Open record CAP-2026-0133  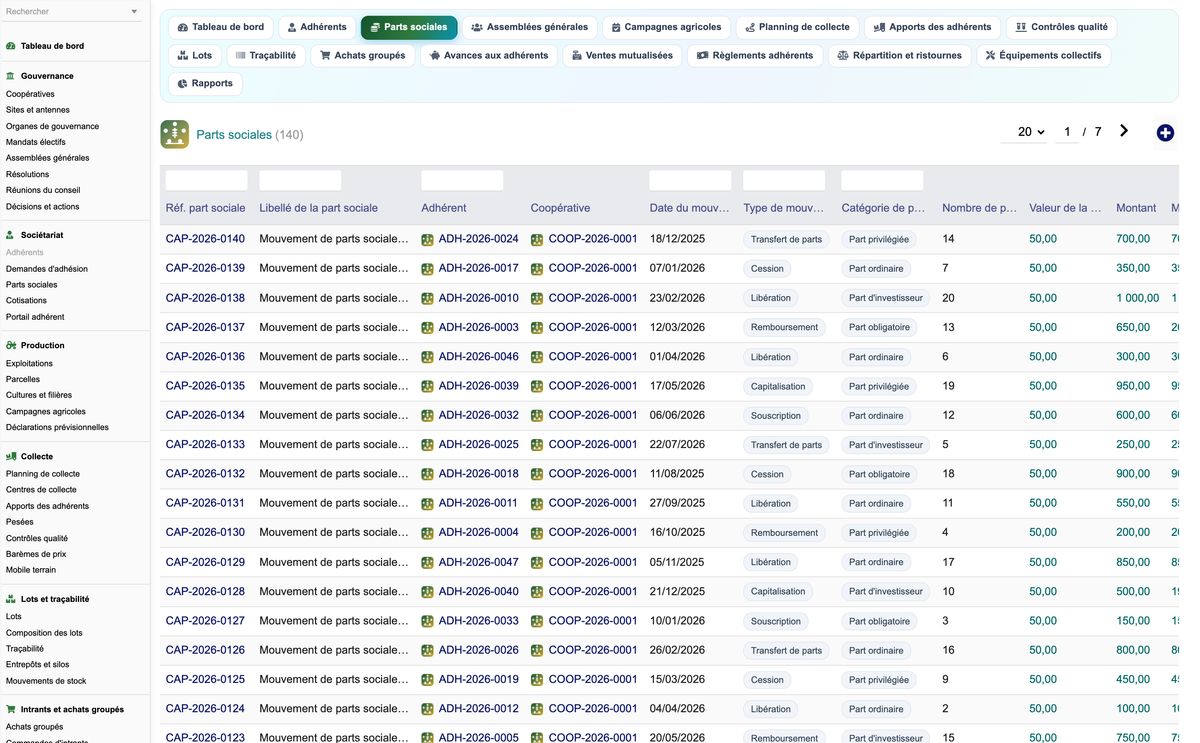point(205,444)
